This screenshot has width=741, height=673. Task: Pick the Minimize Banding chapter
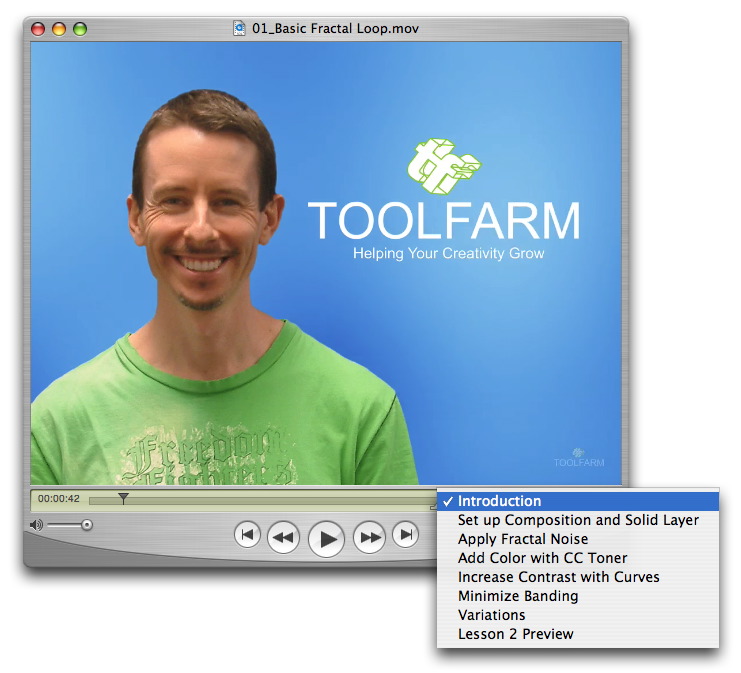click(518, 596)
